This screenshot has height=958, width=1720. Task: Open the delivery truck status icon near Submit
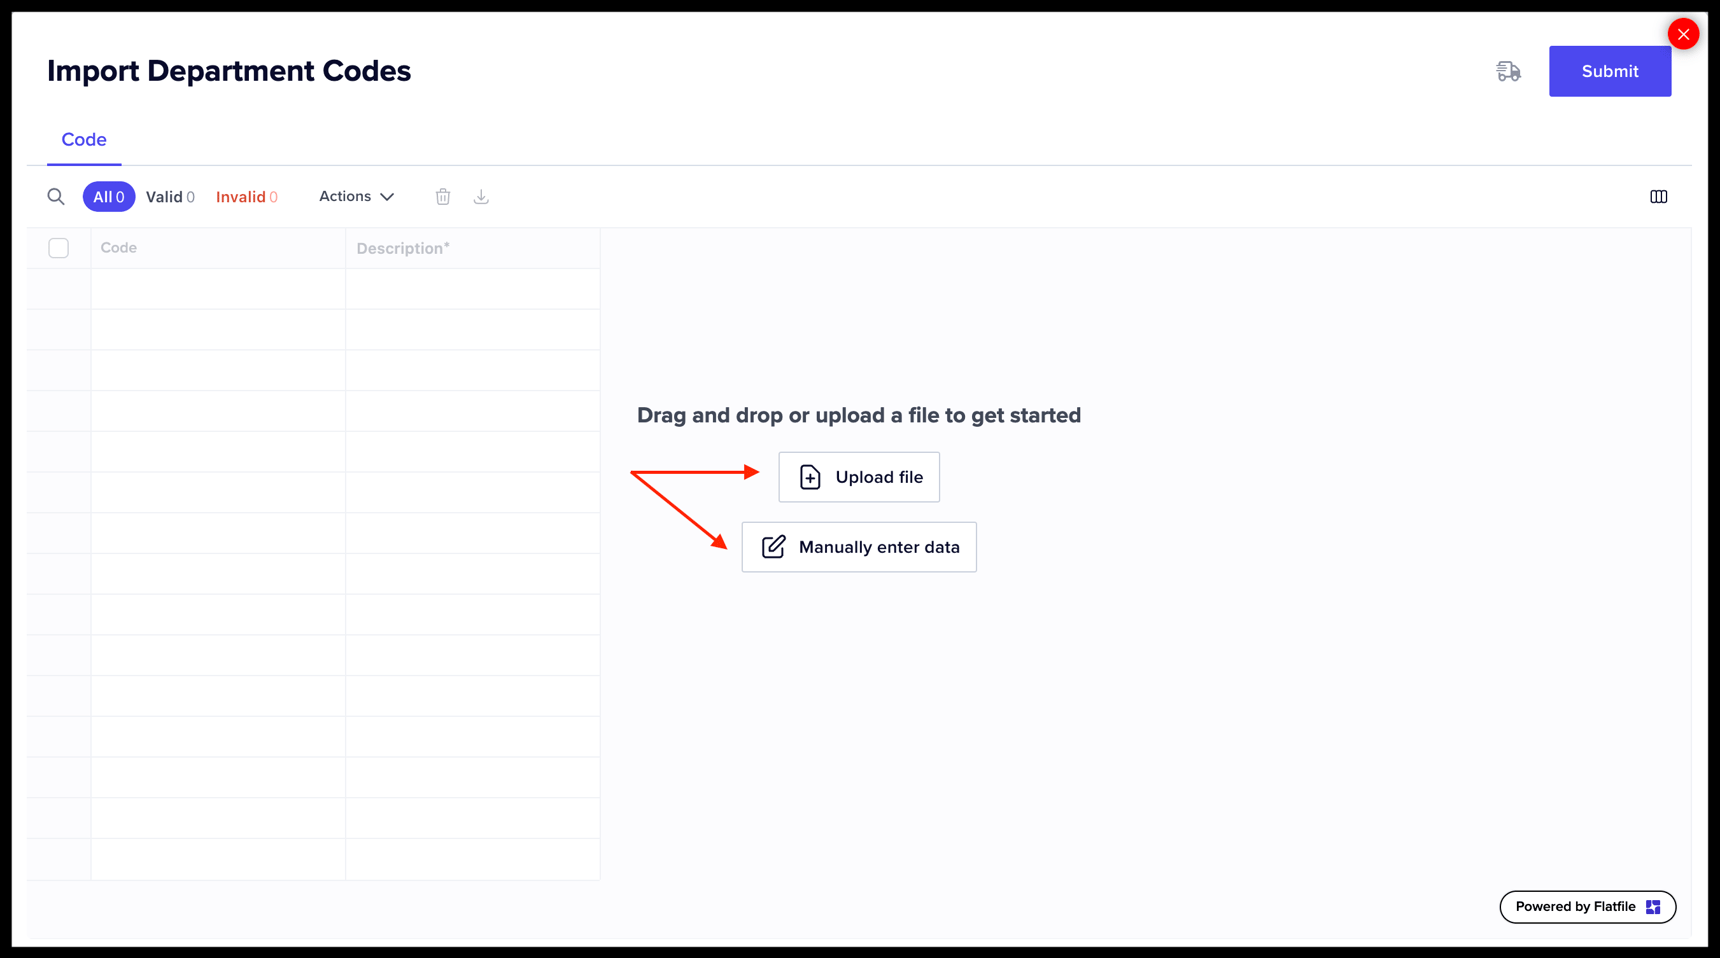[1508, 71]
